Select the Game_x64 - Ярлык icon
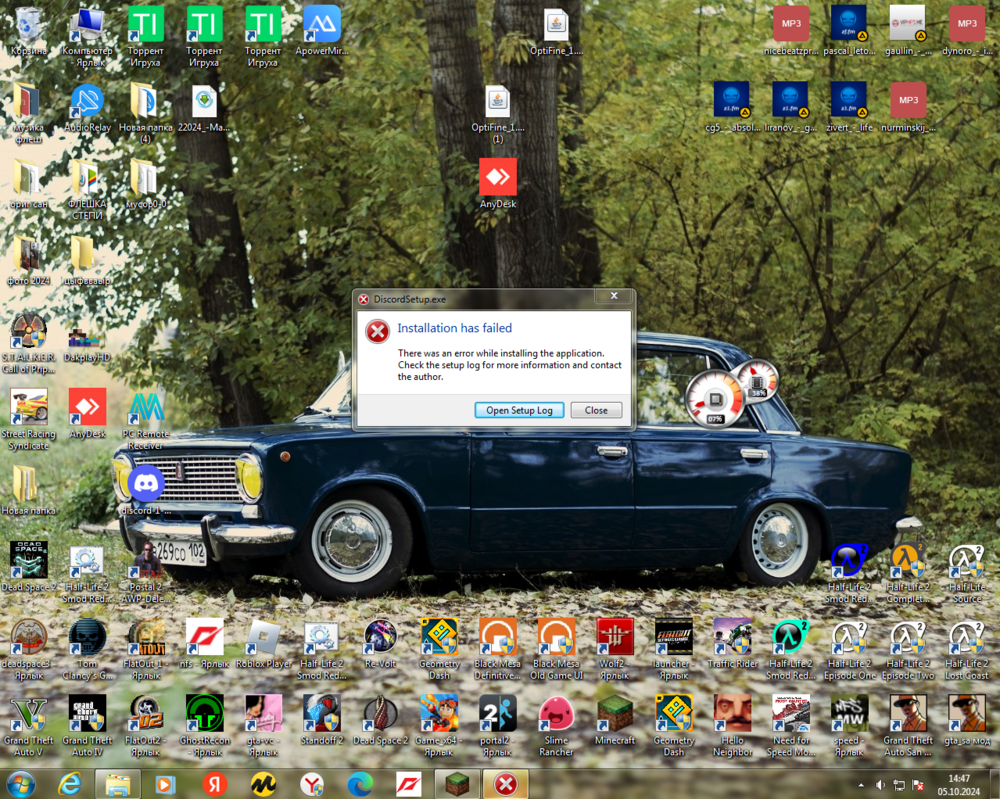The image size is (1000, 799). 439,726
